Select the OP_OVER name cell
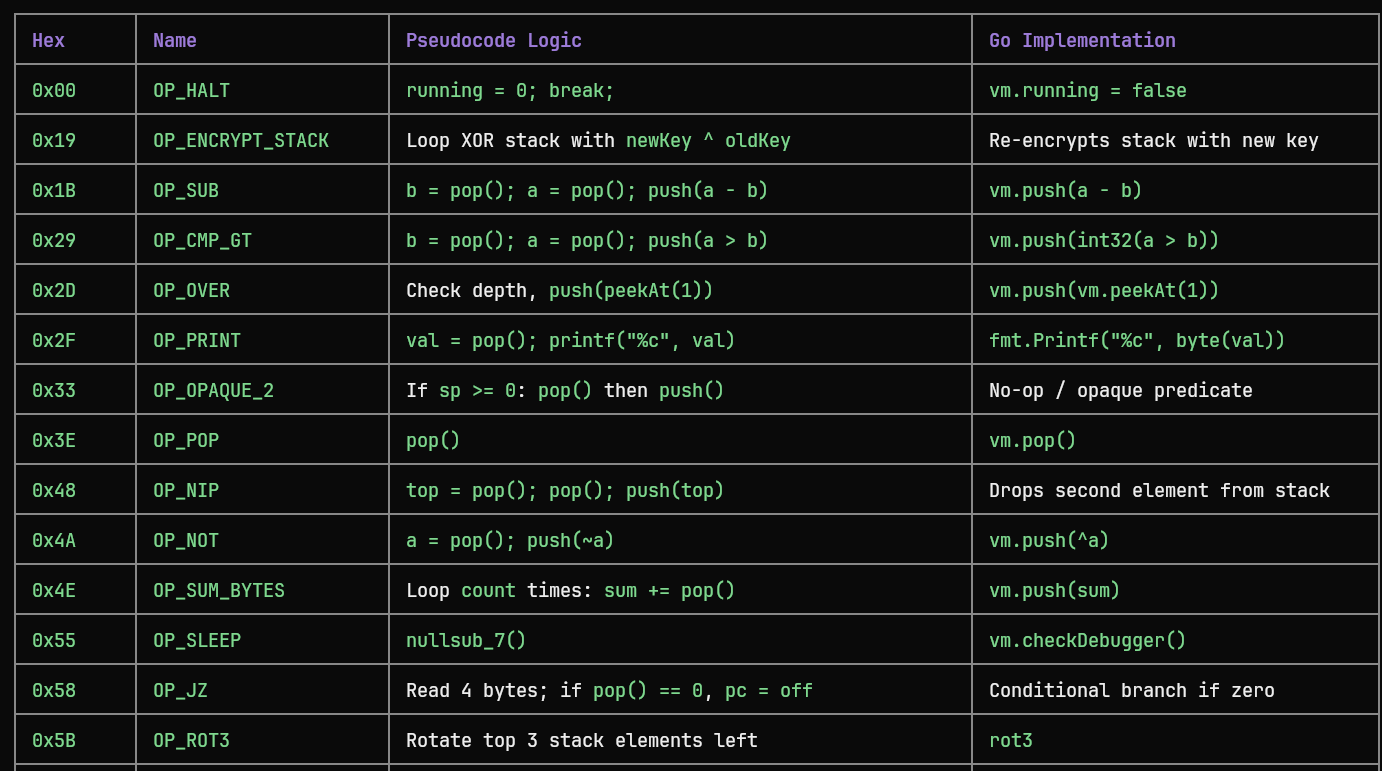Viewport: 1382px width, 771px height. 263,290
